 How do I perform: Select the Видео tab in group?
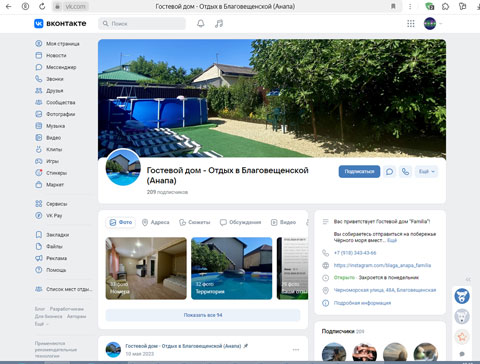point(283,222)
